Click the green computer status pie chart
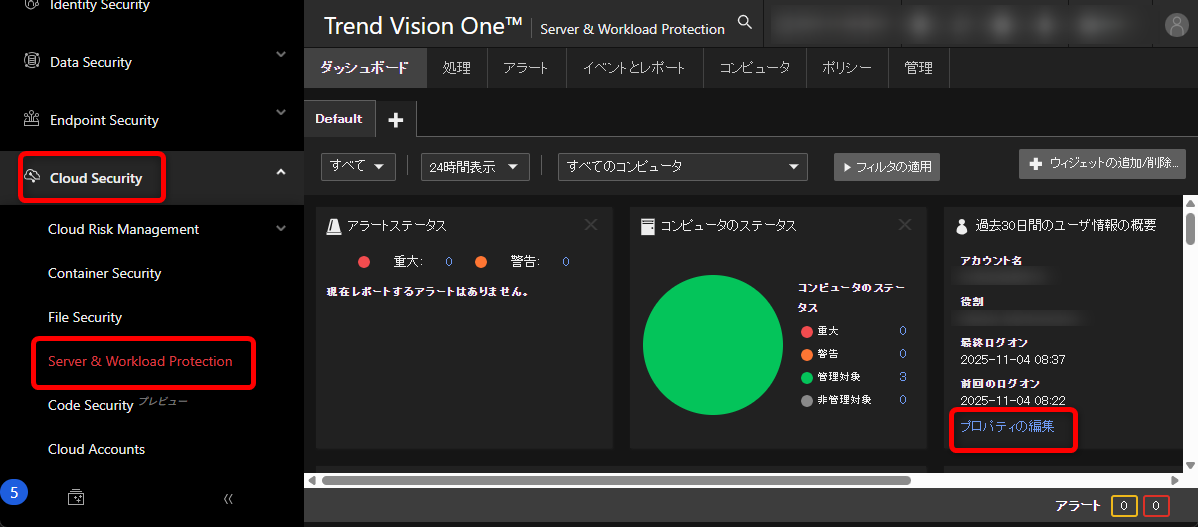 click(x=713, y=345)
